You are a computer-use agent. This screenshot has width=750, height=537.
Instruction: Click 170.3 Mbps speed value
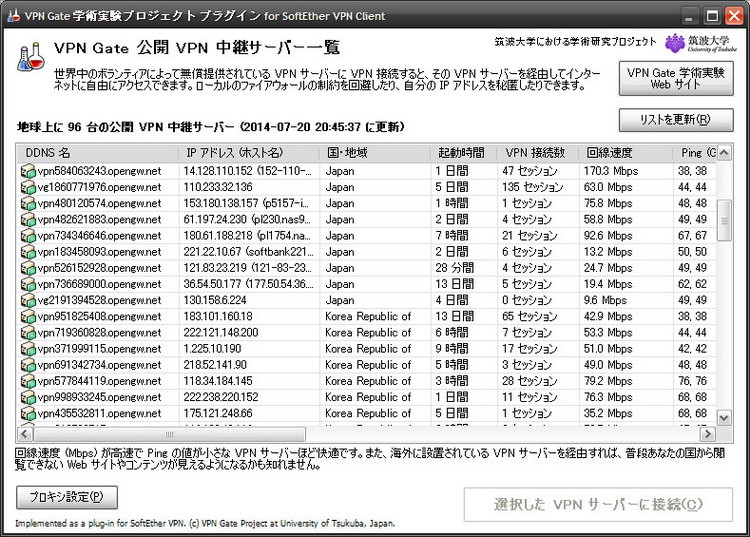pos(611,171)
